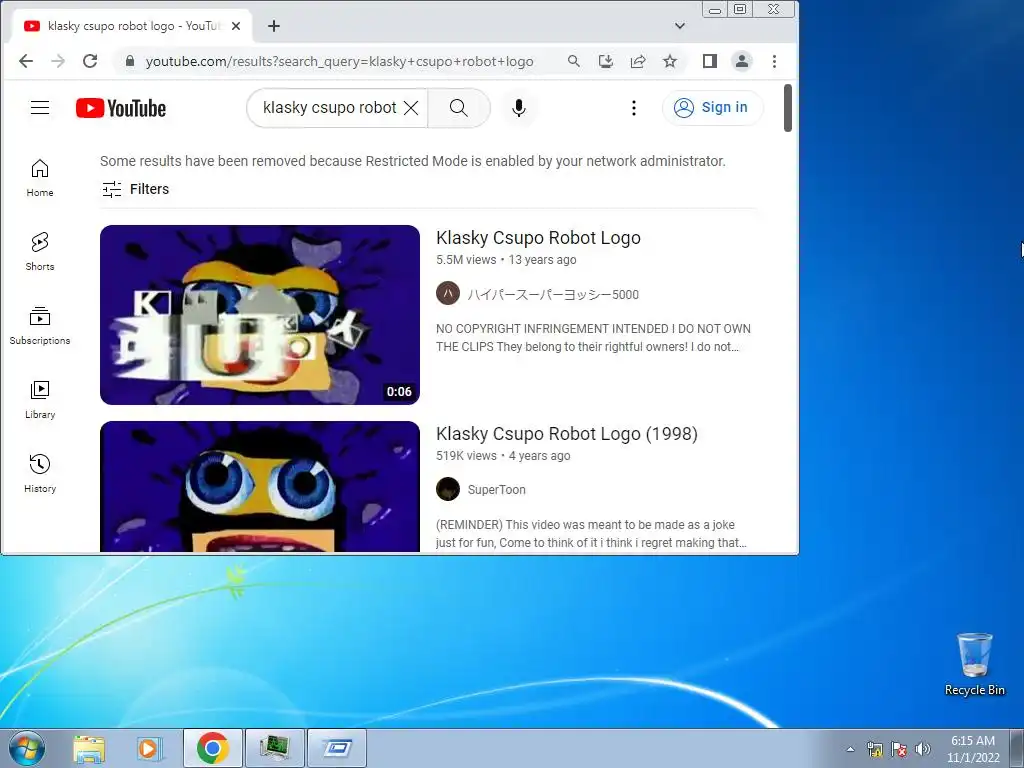Open Chrome three-dot menu
1024x768 pixels.
click(775, 61)
